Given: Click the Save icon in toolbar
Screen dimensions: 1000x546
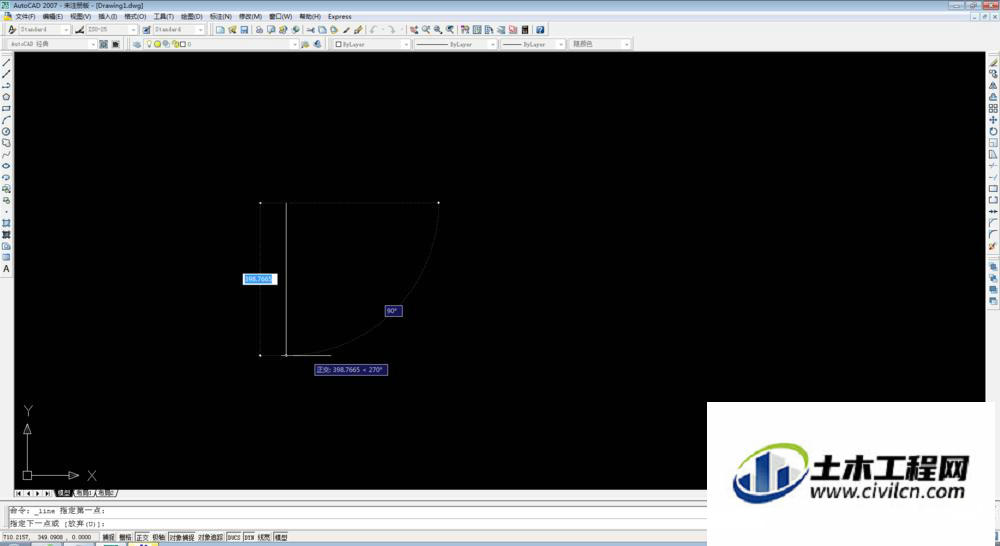Looking at the screenshot, I should pyautogui.click(x=244, y=30).
